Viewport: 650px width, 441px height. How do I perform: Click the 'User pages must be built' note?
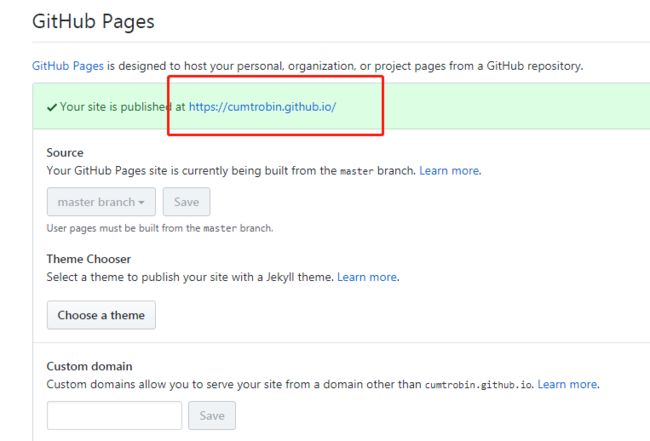160,228
